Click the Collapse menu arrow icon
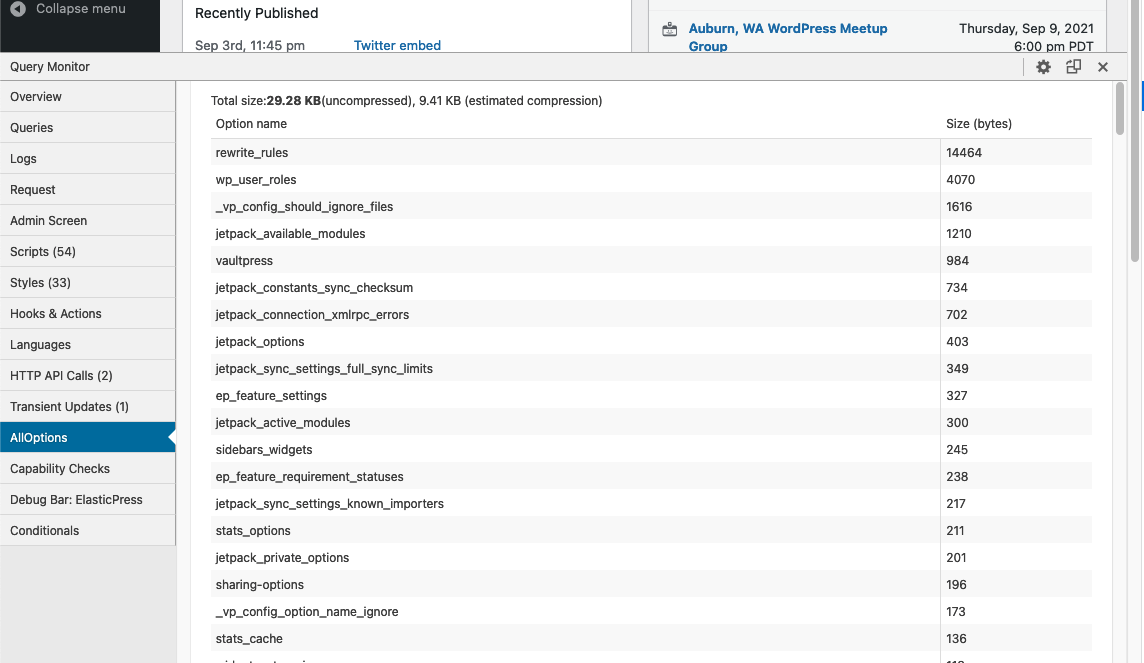This screenshot has height=663, width=1144. [19, 9]
